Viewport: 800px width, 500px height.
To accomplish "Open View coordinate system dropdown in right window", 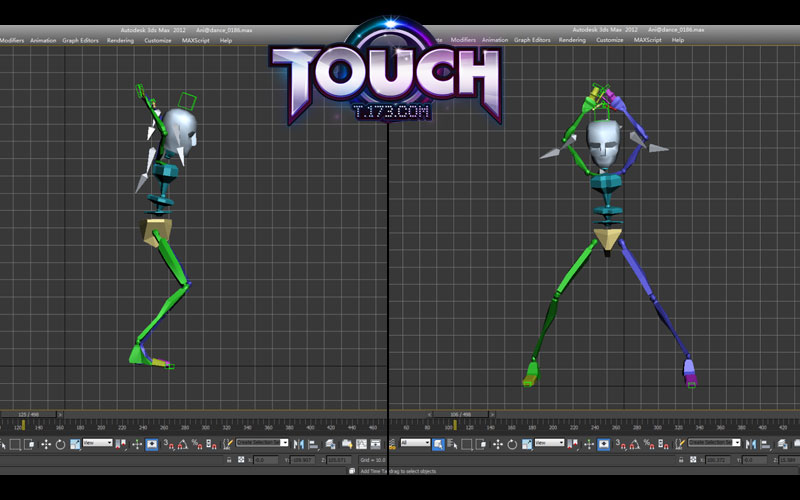I will (549, 443).
